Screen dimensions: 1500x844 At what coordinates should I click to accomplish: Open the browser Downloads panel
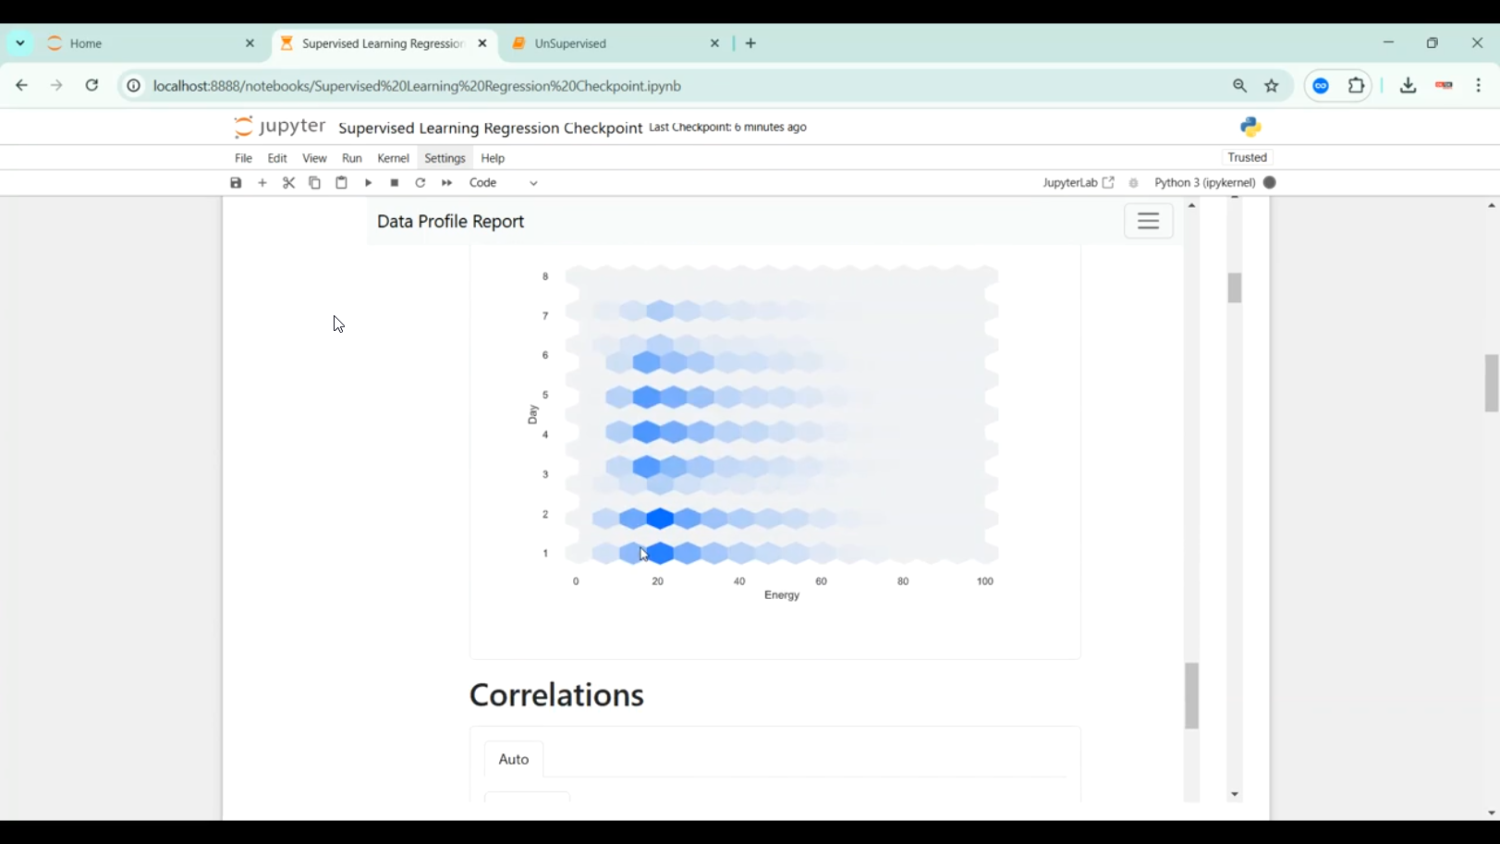click(1408, 86)
